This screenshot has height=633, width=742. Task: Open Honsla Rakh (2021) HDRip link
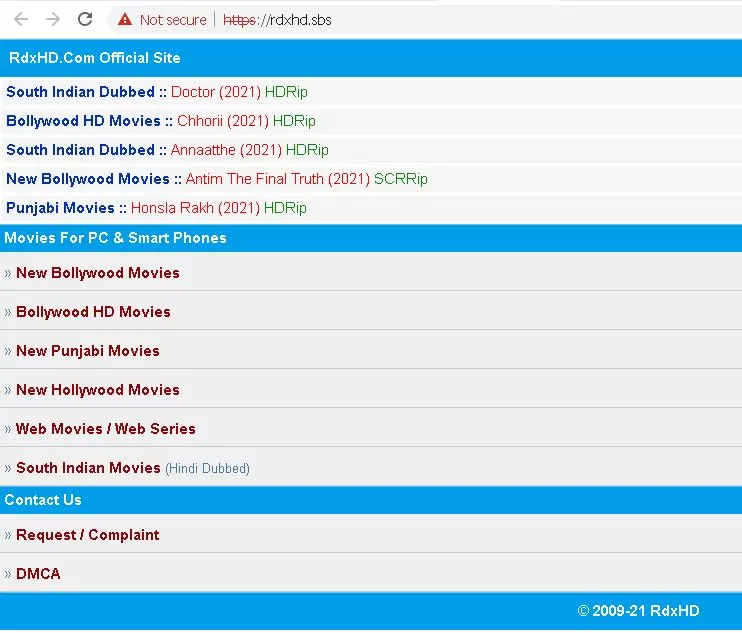click(219, 208)
